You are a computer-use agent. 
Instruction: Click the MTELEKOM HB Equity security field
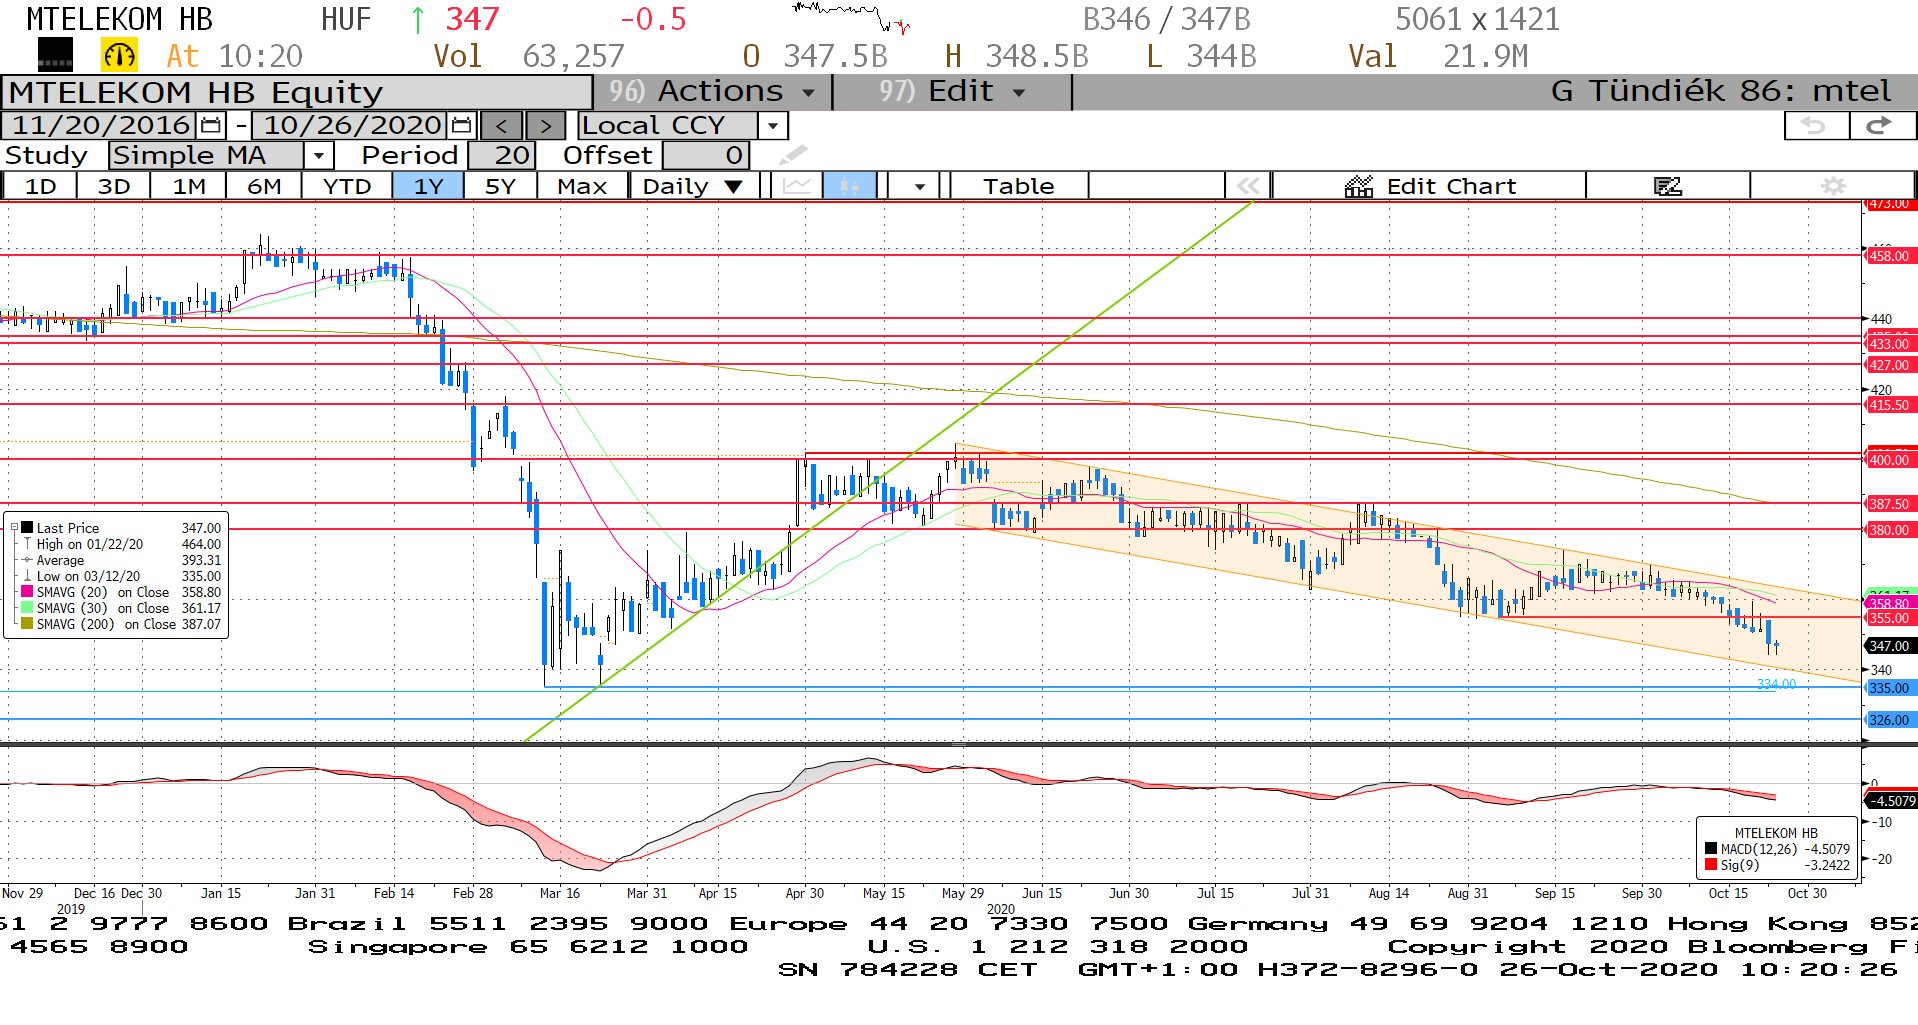[x=297, y=92]
